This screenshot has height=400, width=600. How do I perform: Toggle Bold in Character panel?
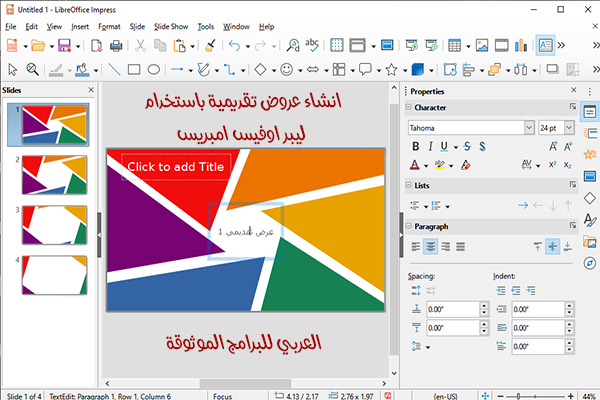416,147
